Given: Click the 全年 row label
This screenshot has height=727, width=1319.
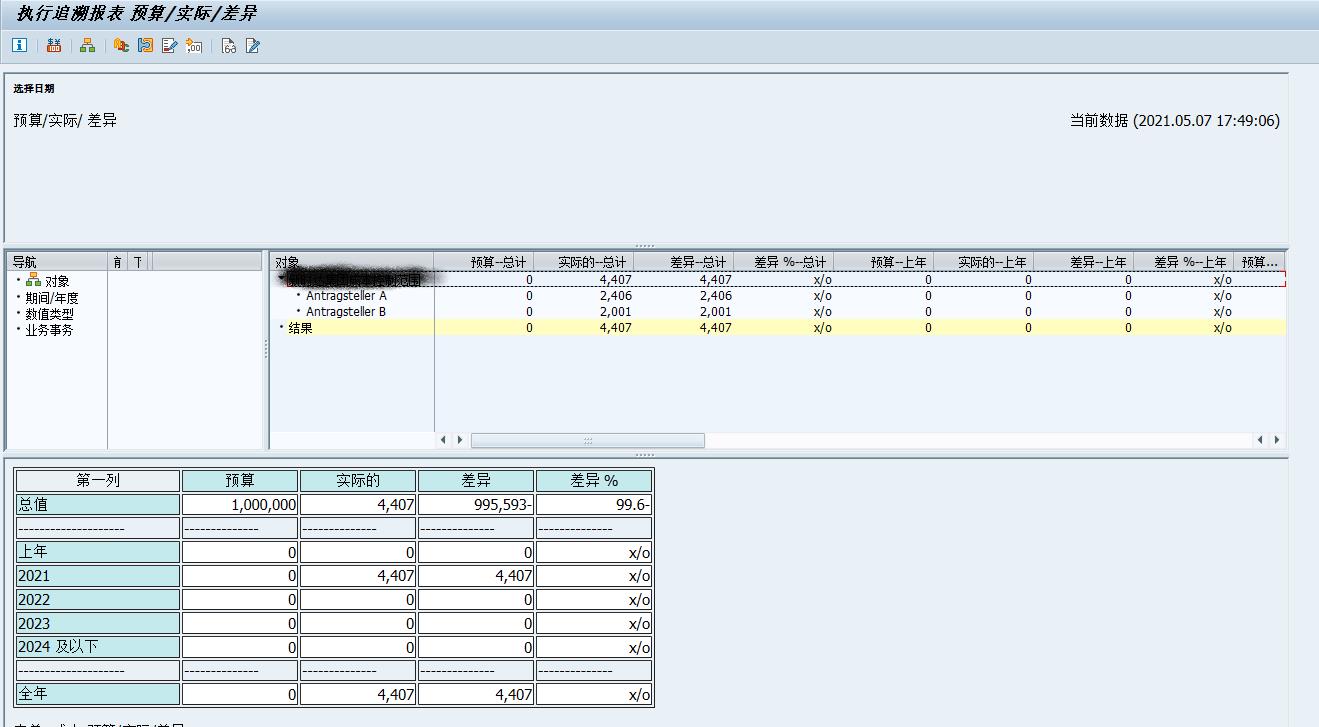Looking at the screenshot, I should 98,694.
